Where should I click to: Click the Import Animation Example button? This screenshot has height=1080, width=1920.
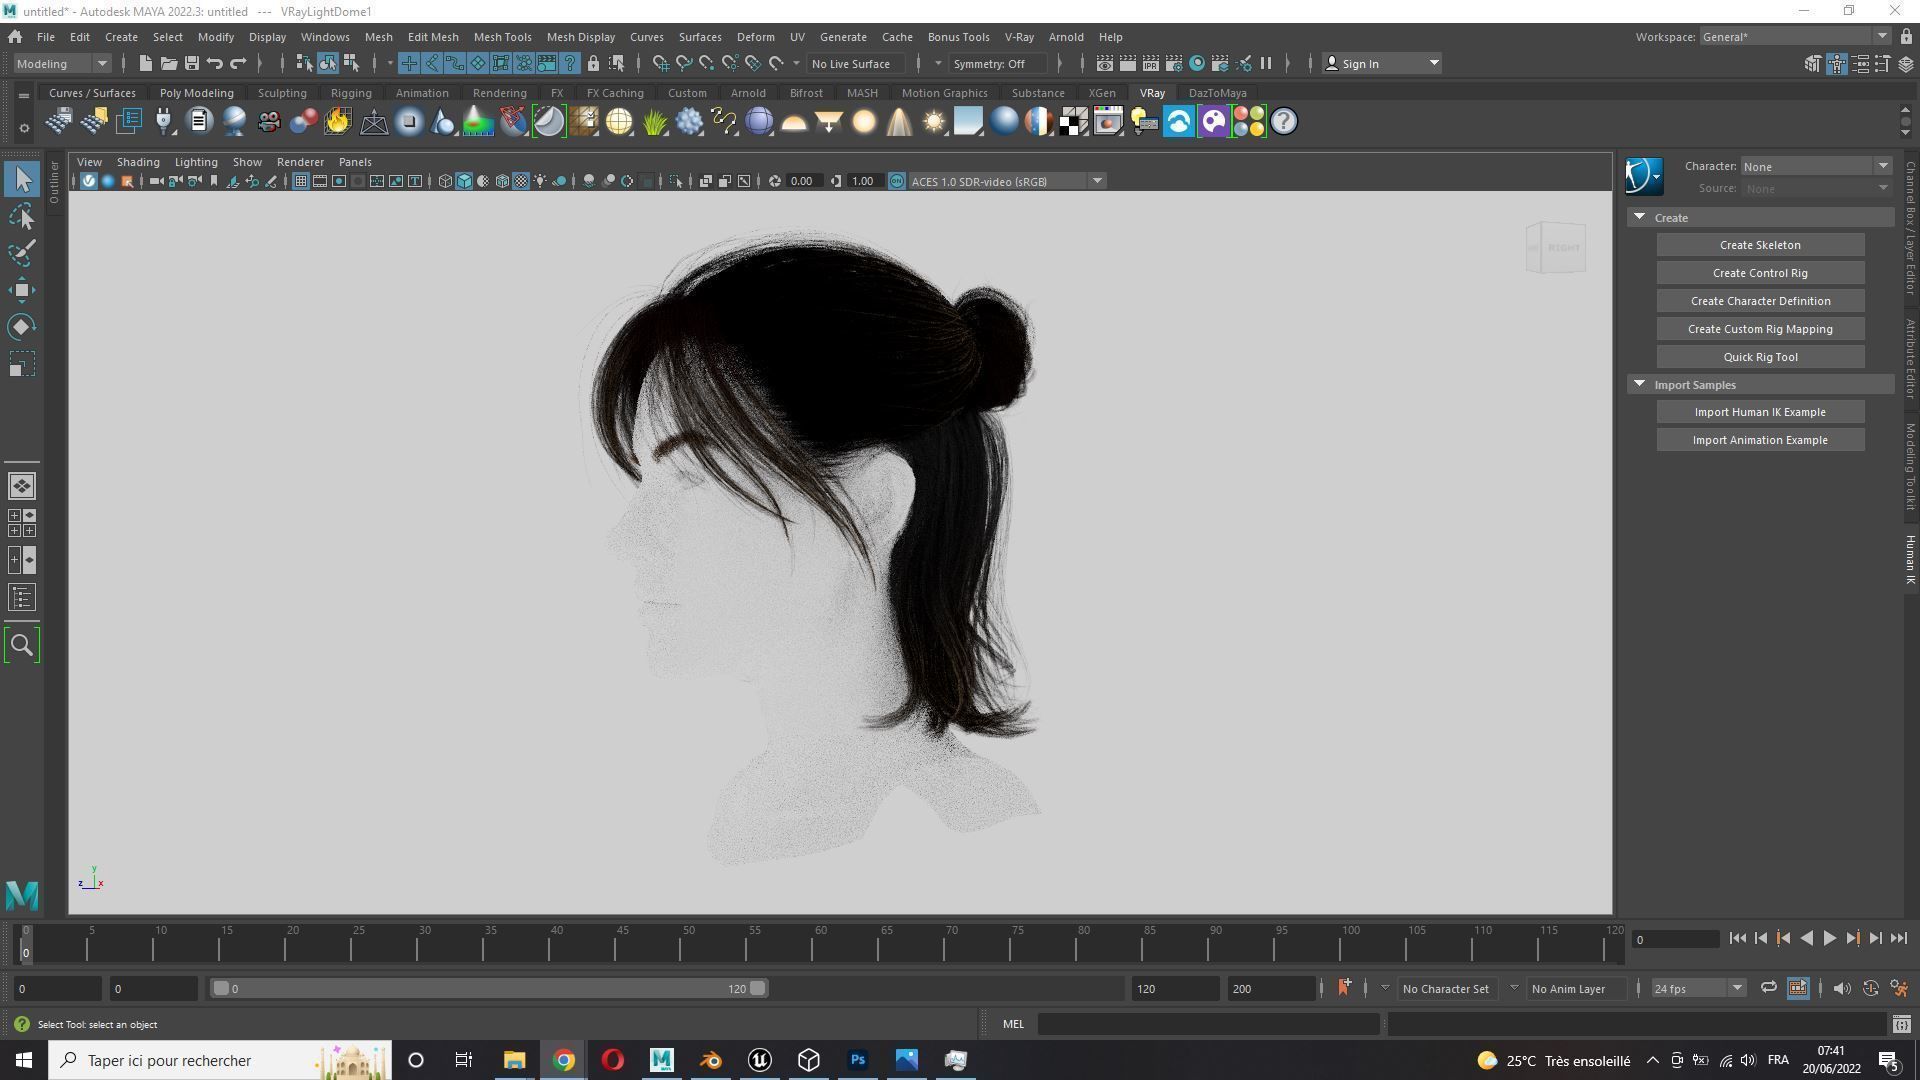pyautogui.click(x=1760, y=440)
